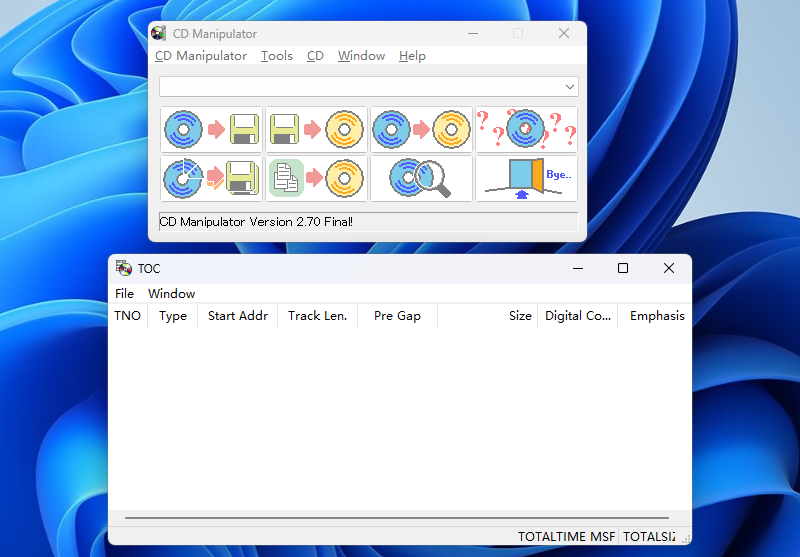Open the Help menu
This screenshot has height=557, width=800.
point(412,56)
